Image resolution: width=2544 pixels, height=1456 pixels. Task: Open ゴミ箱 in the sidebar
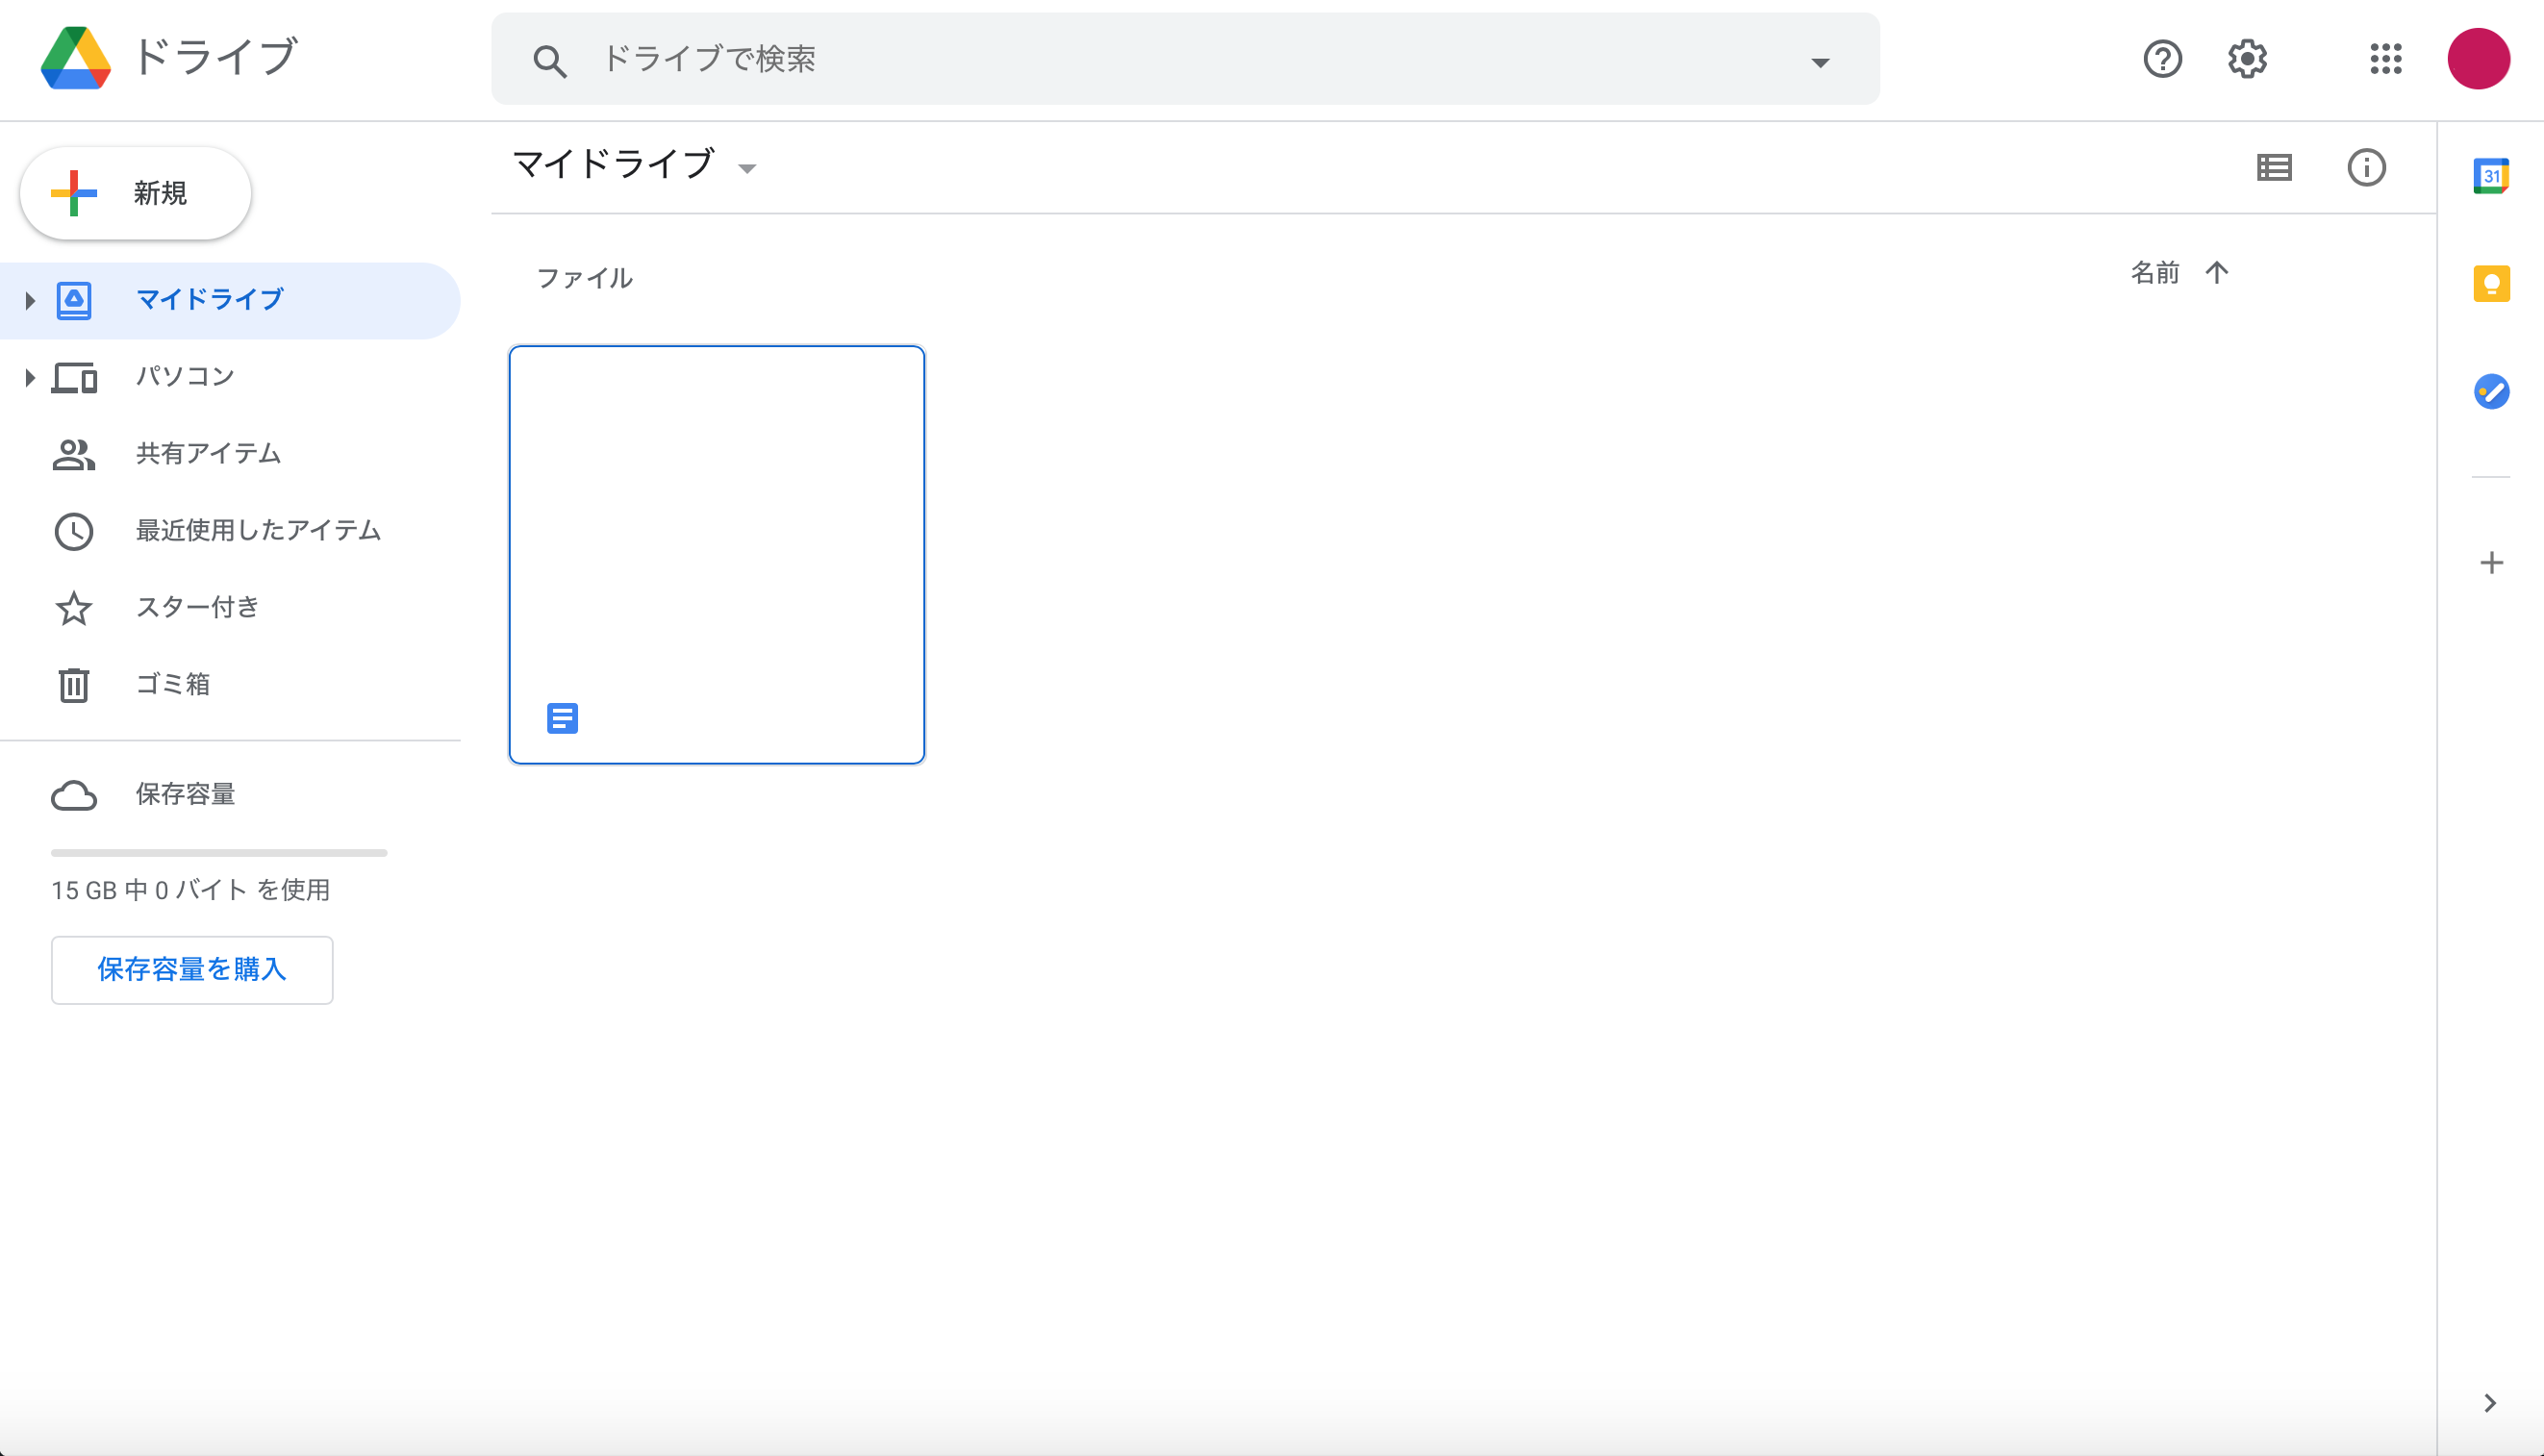pos(230,685)
